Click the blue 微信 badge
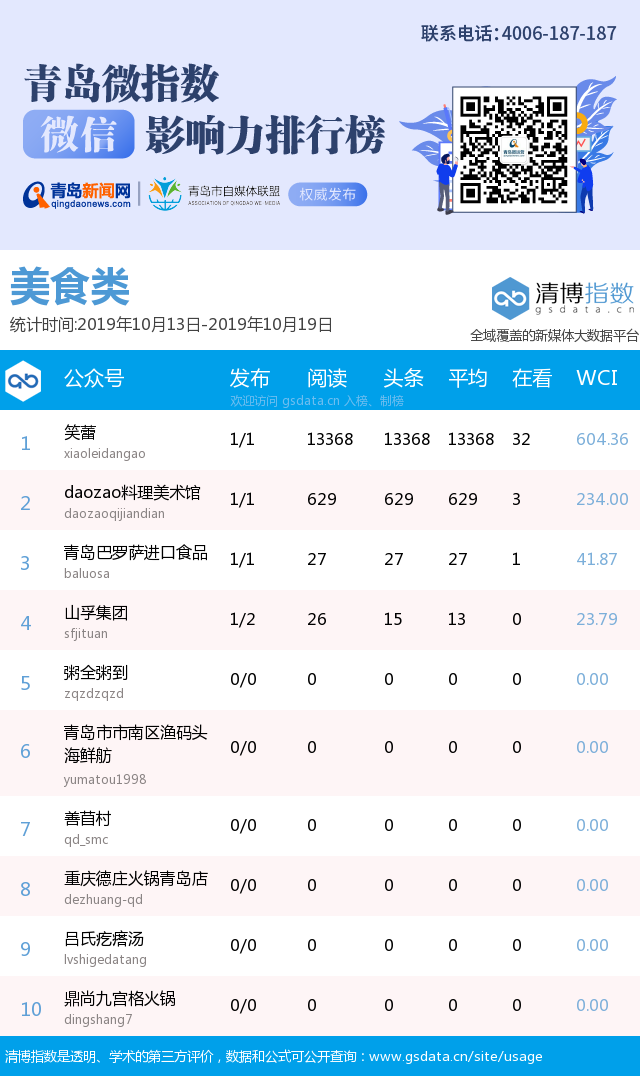640x1076 pixels. pos(78,135)
